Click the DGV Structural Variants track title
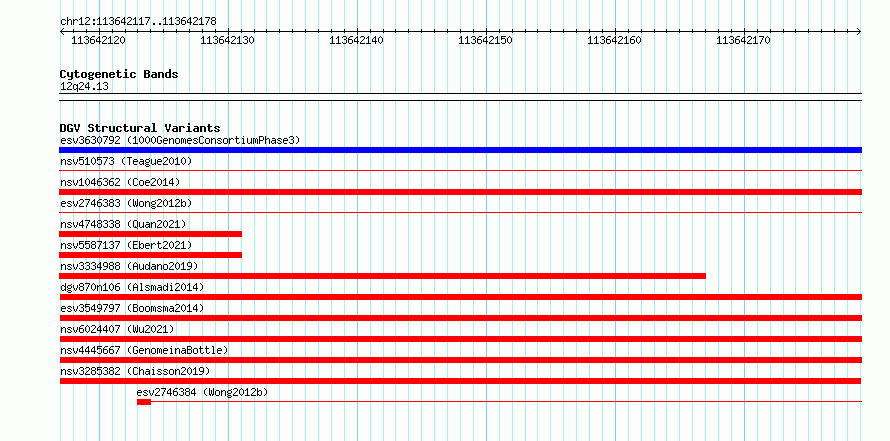 140,128
